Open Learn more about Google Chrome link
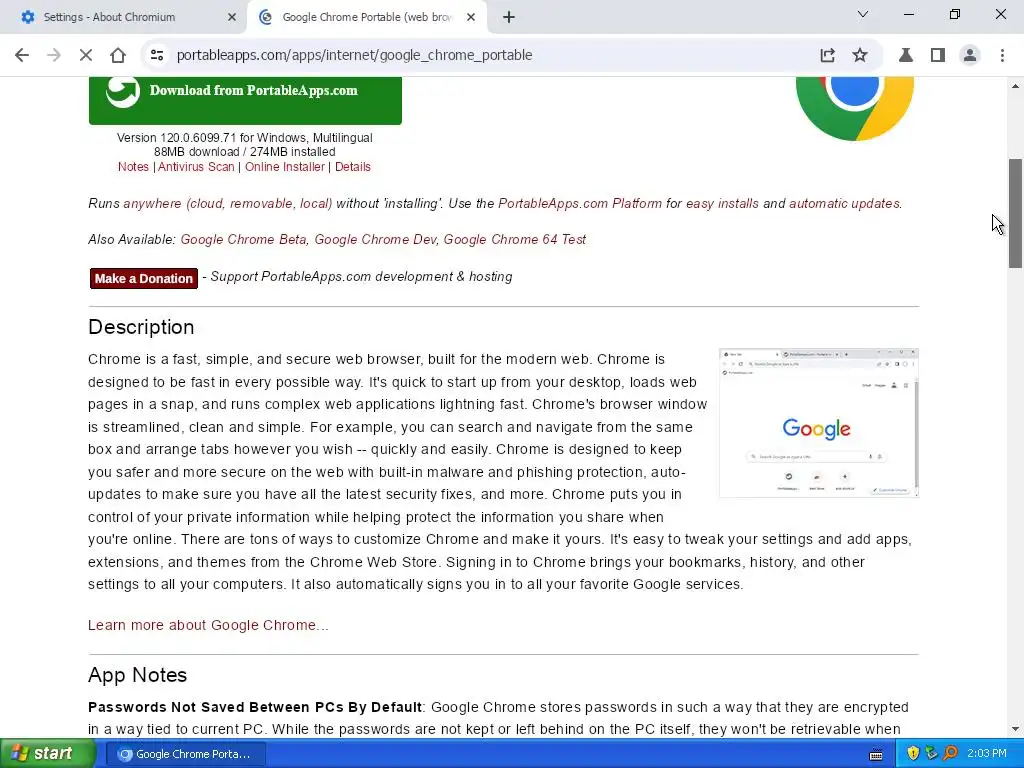Image resolution: width=1024 pixels, height=768 pixels. (208, 626)
